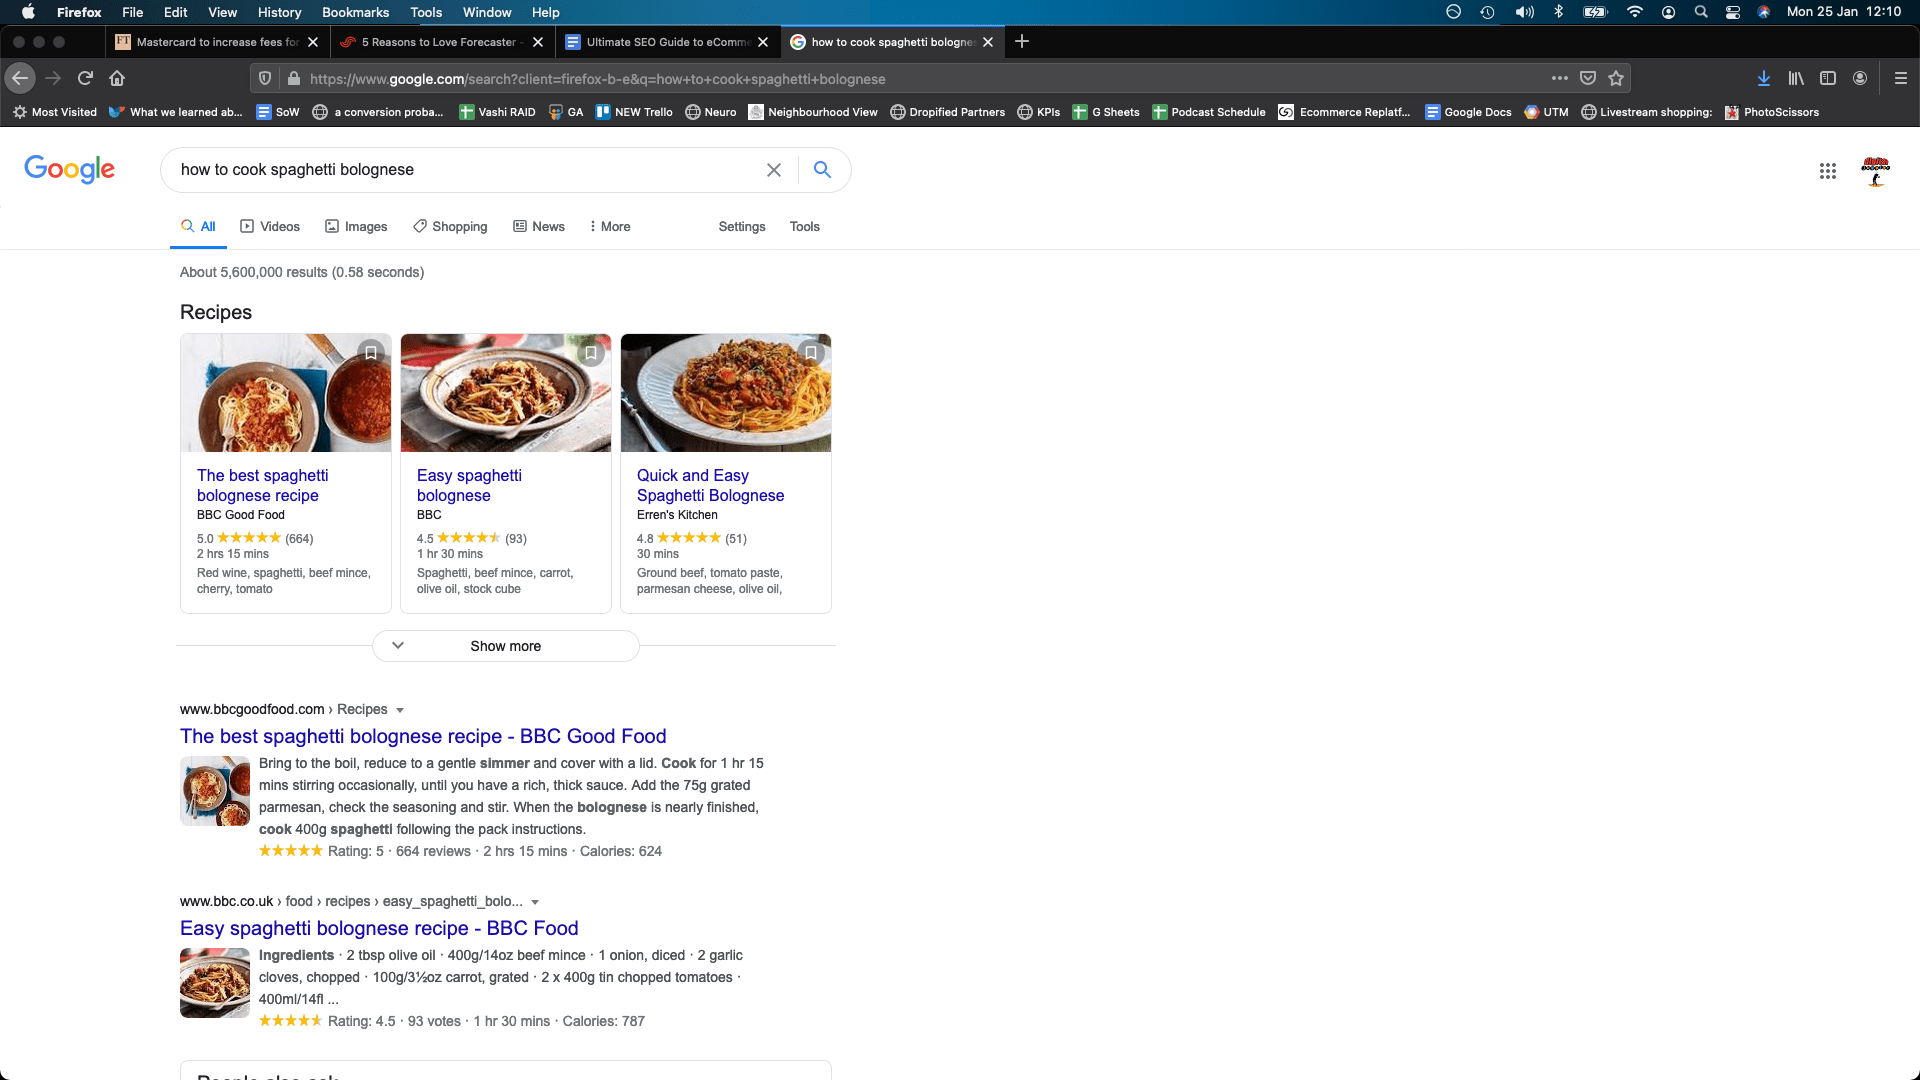1920x1080 pixels.
Task: Open the Apple menu
Action: 28,12
